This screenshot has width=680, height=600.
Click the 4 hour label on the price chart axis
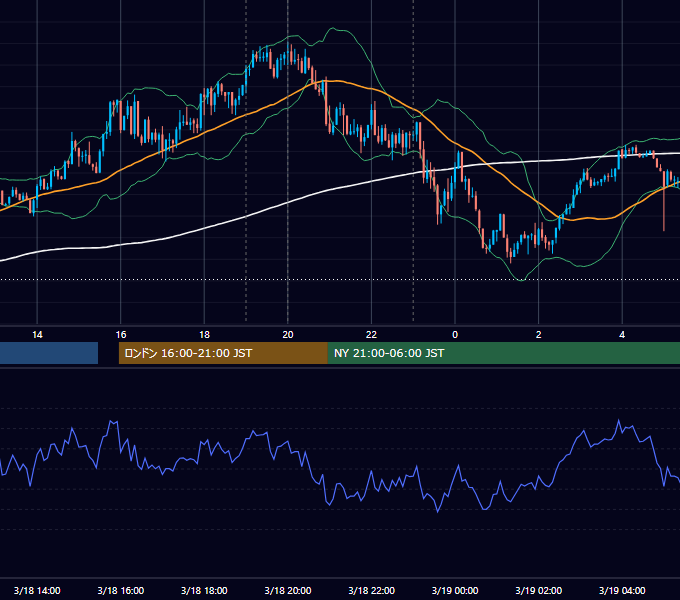pos(622,335)
